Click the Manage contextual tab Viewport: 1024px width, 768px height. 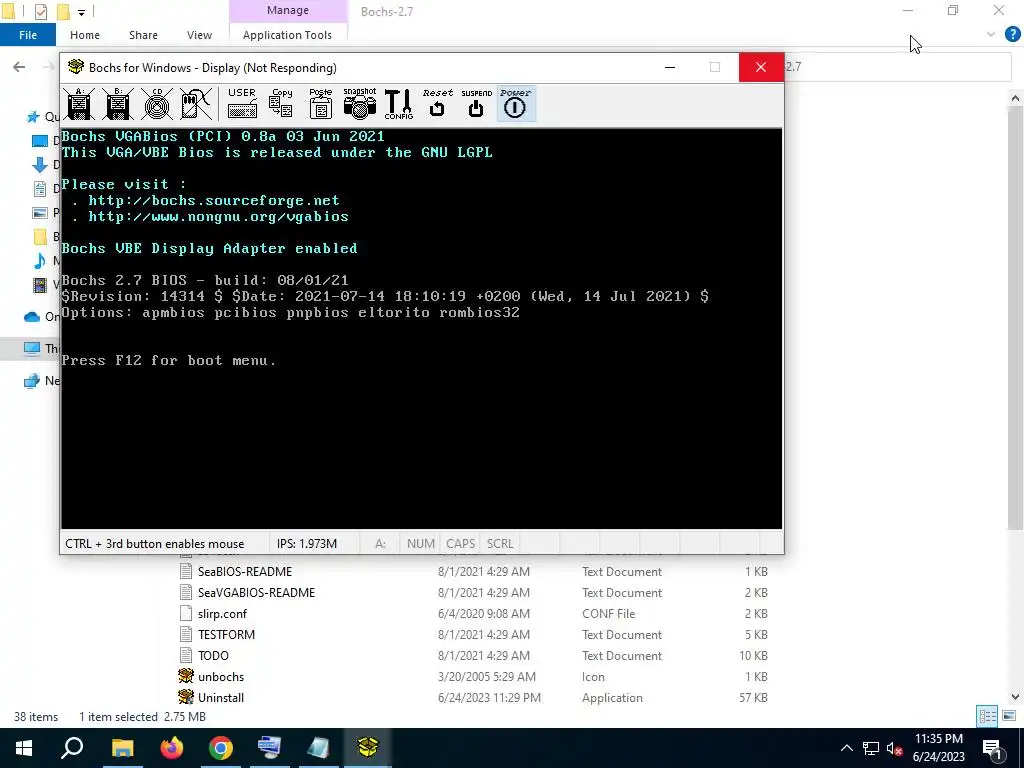tap(287, 10)
